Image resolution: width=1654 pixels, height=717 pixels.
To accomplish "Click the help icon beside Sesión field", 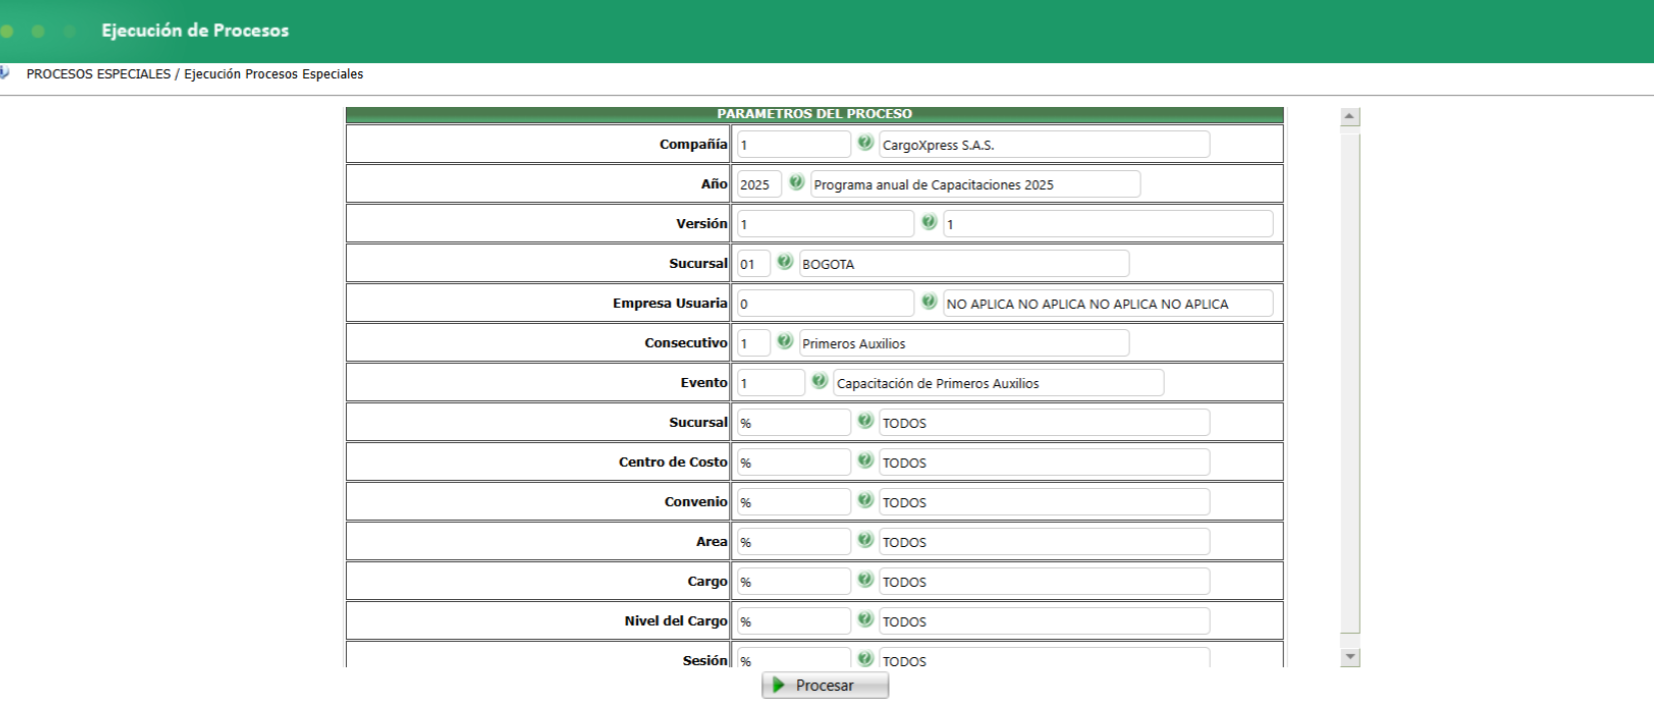I will tap(865, 658).
